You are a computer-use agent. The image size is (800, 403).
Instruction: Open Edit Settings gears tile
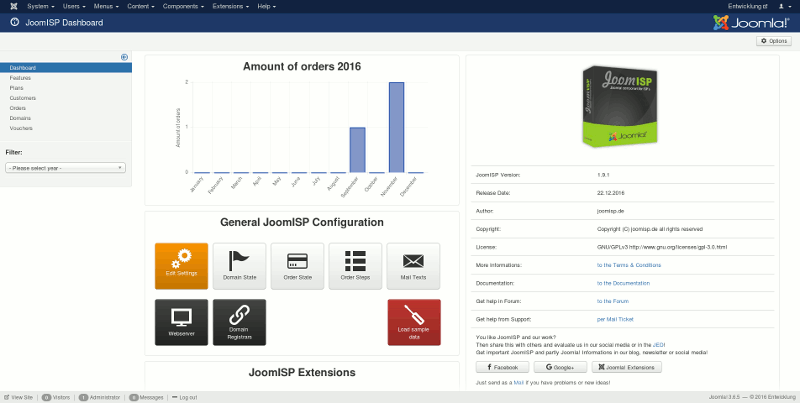[181, 266]
